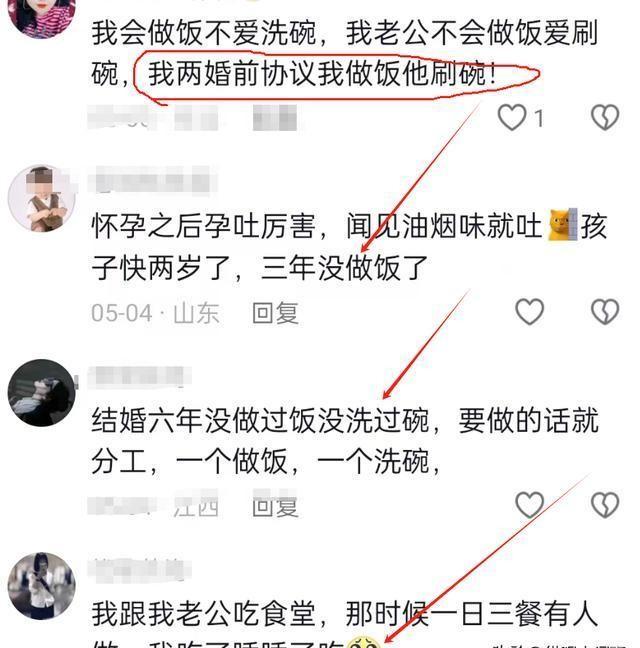
Task: Select the blurred username above 怀孕之后
Action: [x=152, y=181]
